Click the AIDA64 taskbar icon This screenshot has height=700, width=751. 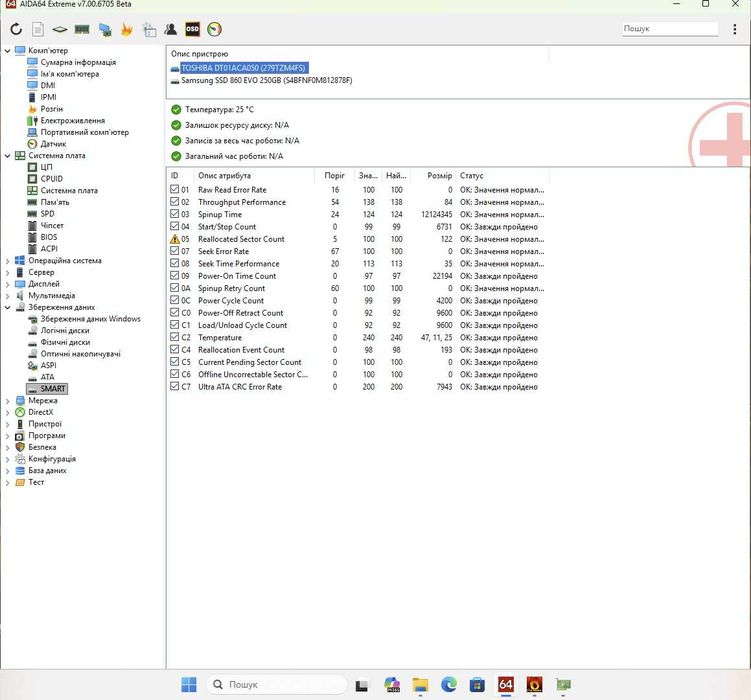pyautogui.click(x=506, y=684)
